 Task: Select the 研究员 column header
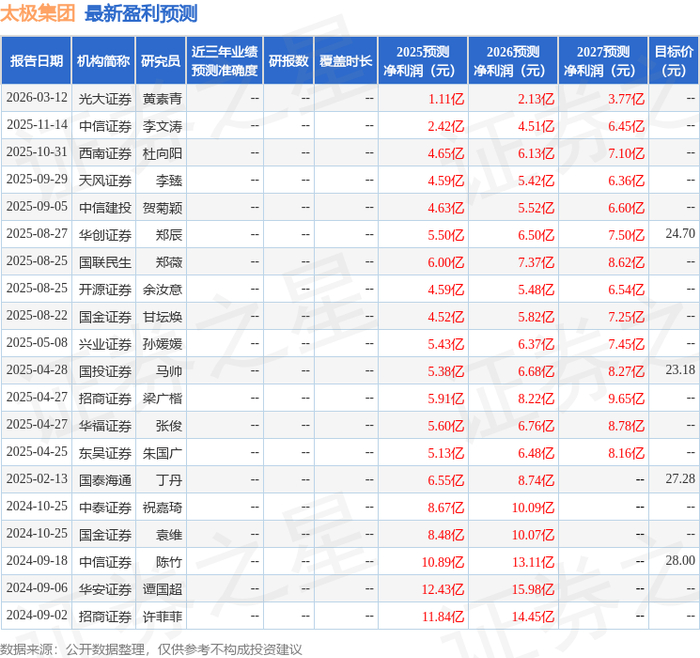pyautogui.click(x=161, y=61)
